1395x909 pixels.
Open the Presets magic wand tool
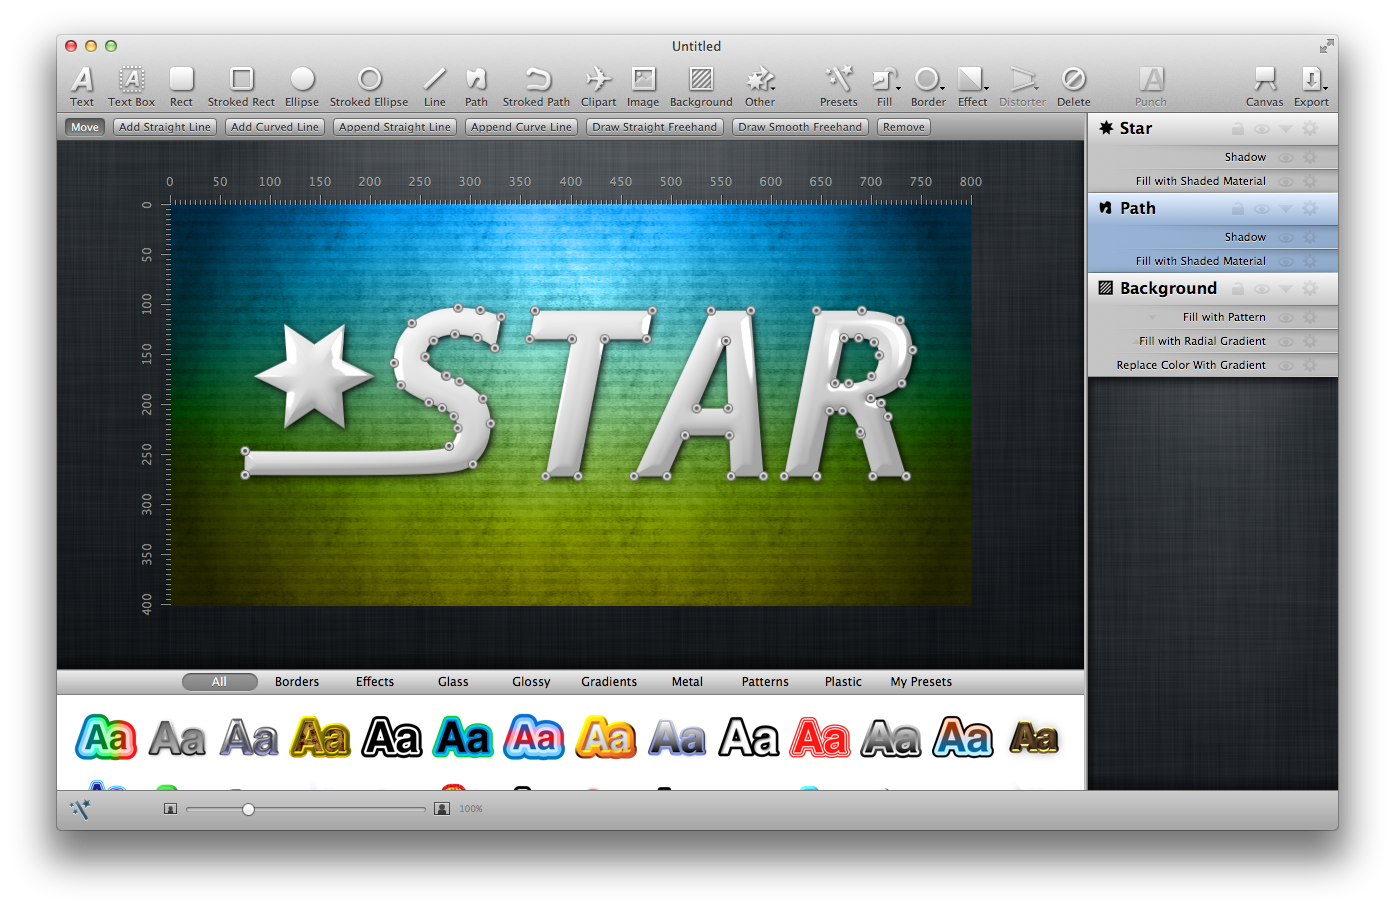(838, 80)
